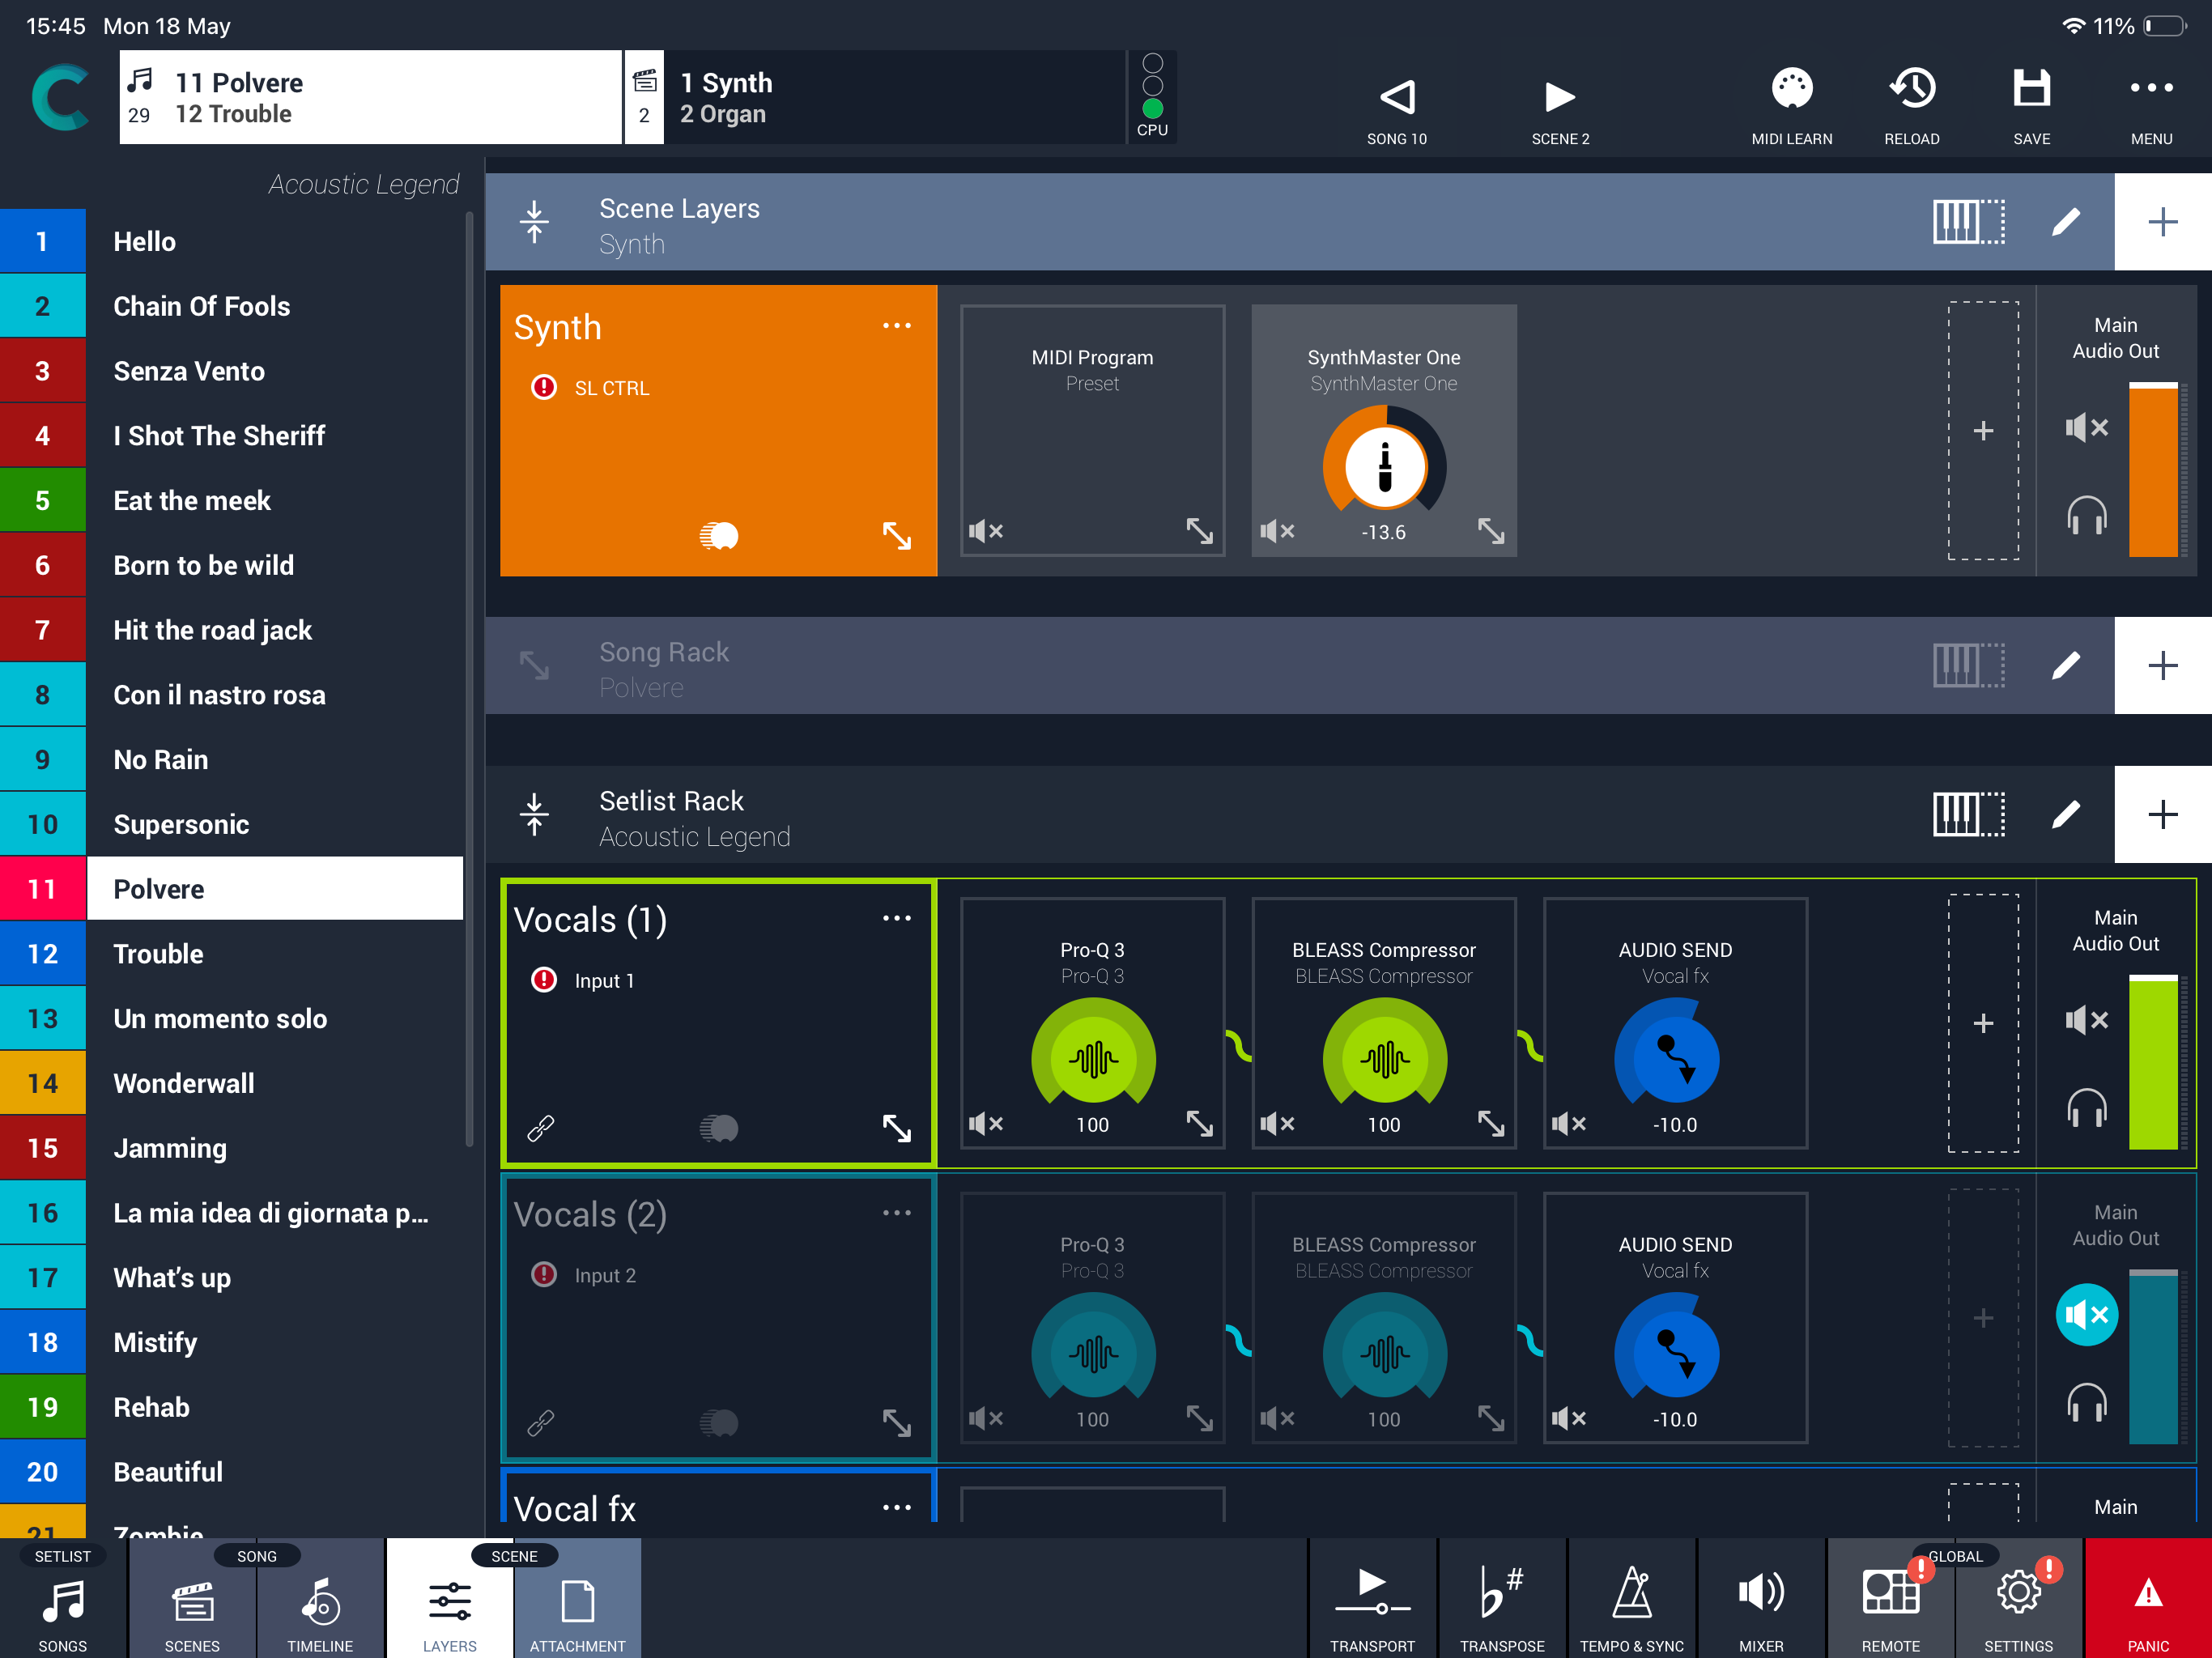This screenshot has height=1658, width=2212.
Task: Expand the Song Rack section
Action: tap(534, 665)
